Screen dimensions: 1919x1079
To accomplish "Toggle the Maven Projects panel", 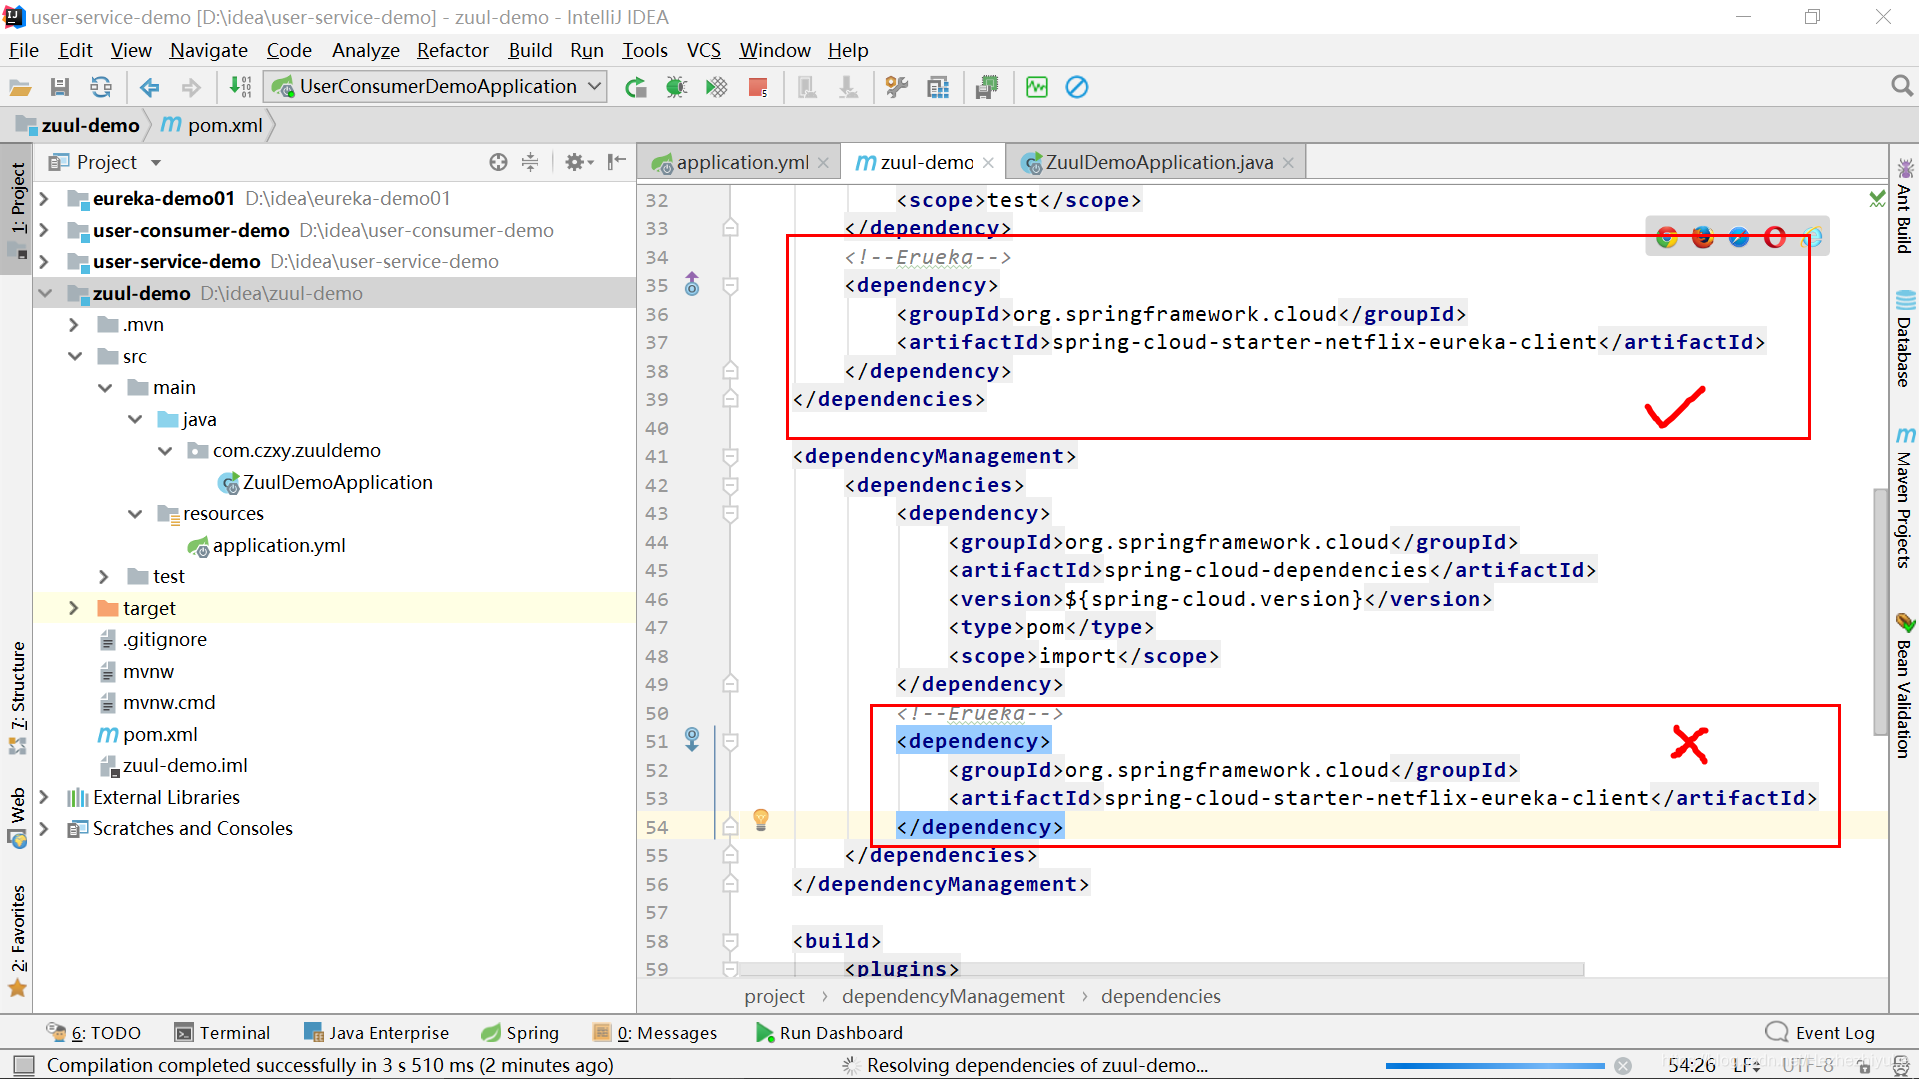I will point(1904,498).
